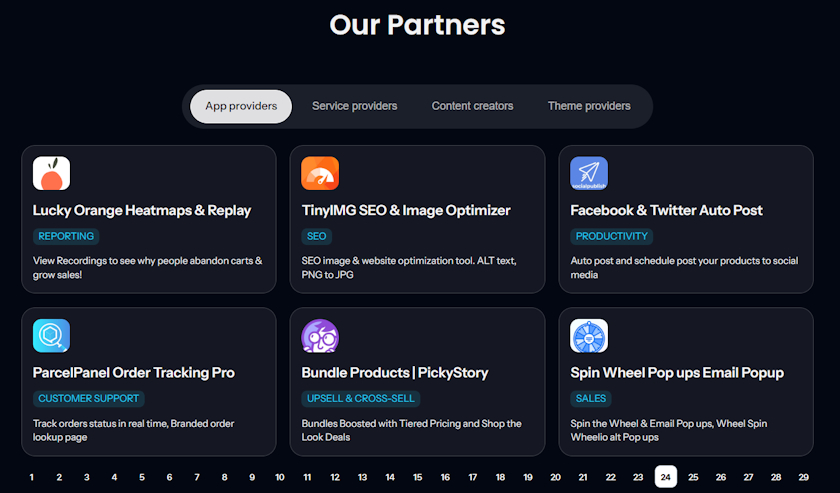Image resolution: width=840 pixels, height=493 pixels.
Task: Go to pagination page 17
Action: [472, 477]
